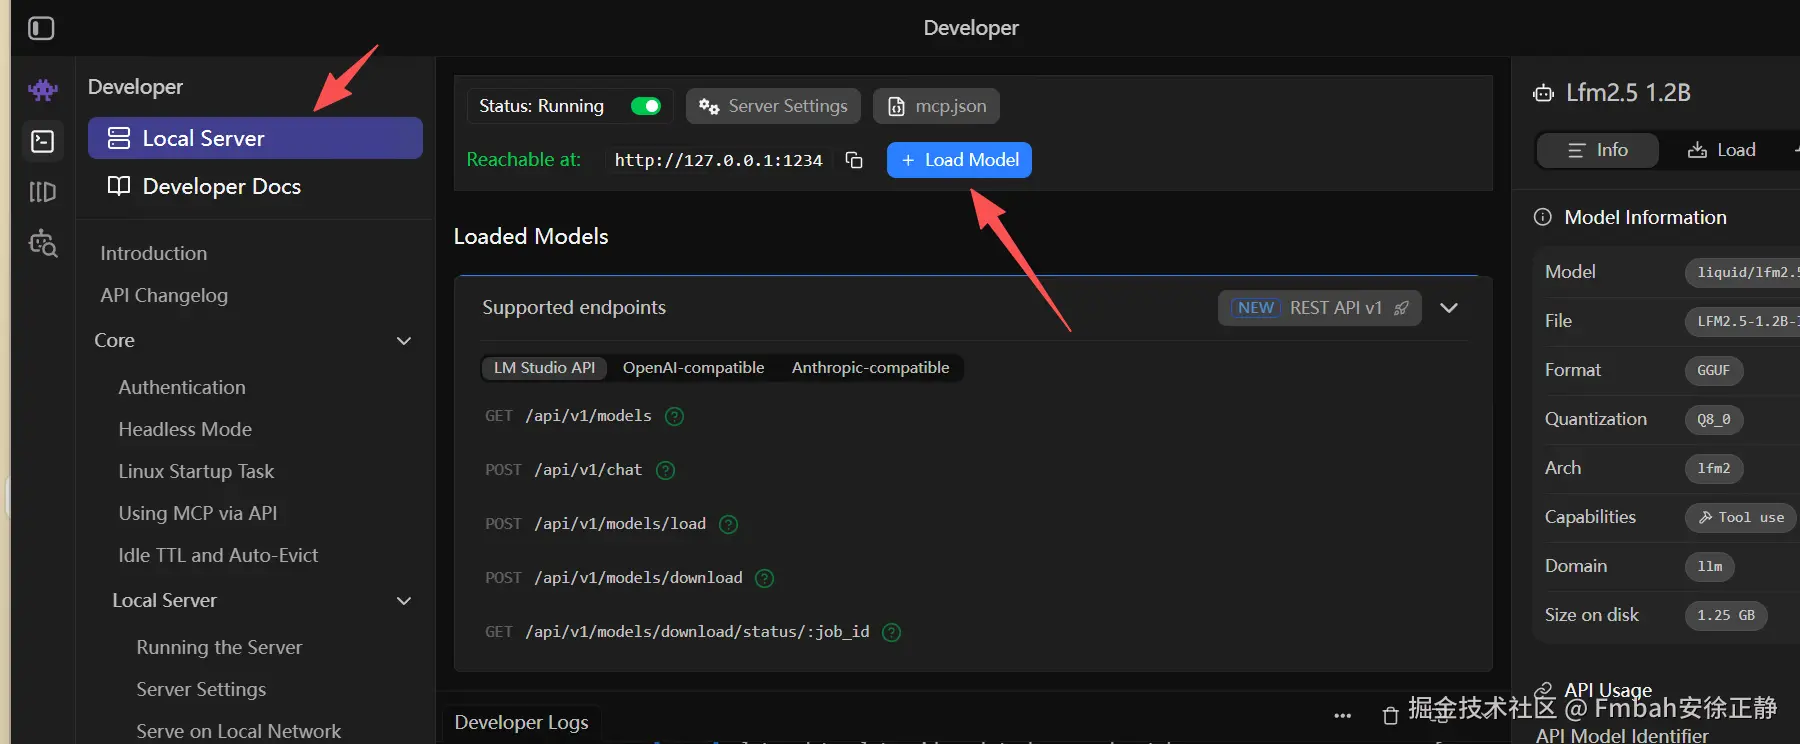
Task: Click the Tool use capability badge
Action: (1741, 517)
